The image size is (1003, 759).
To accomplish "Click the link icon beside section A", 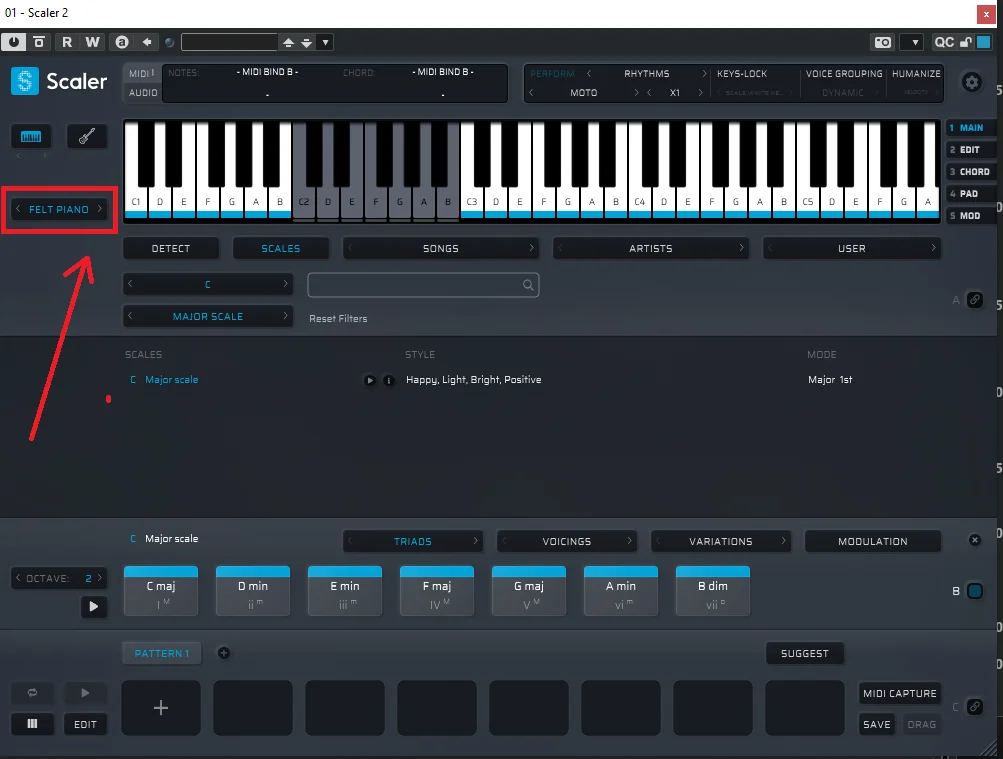I will pyautogui.click(x=974, y=299).
